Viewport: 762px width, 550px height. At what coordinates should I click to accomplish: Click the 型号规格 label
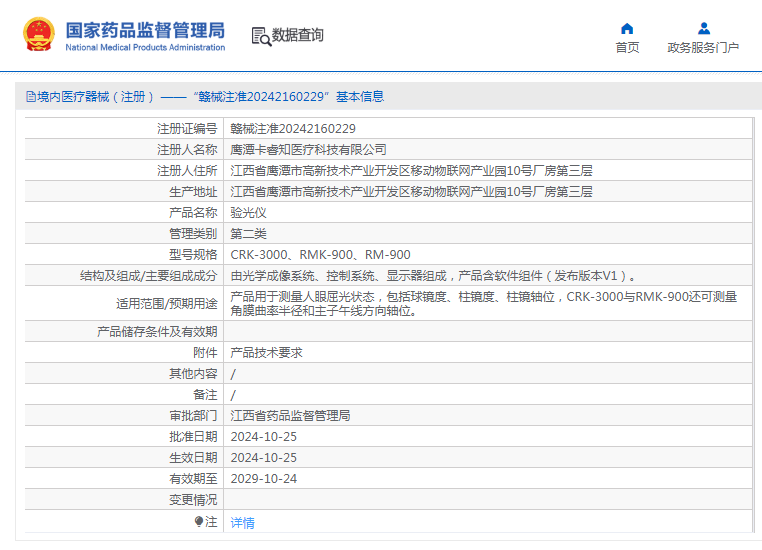coord(193,255)
